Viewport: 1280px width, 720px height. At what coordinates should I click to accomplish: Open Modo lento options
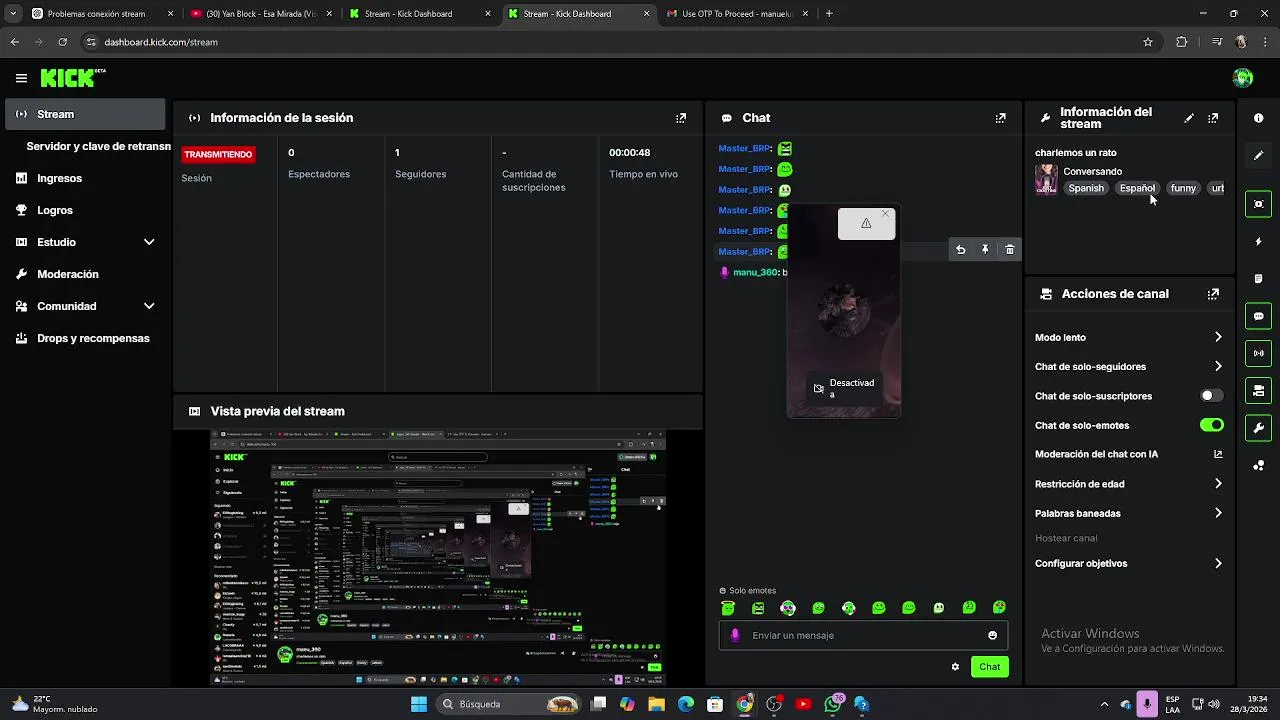(1129, 337)
